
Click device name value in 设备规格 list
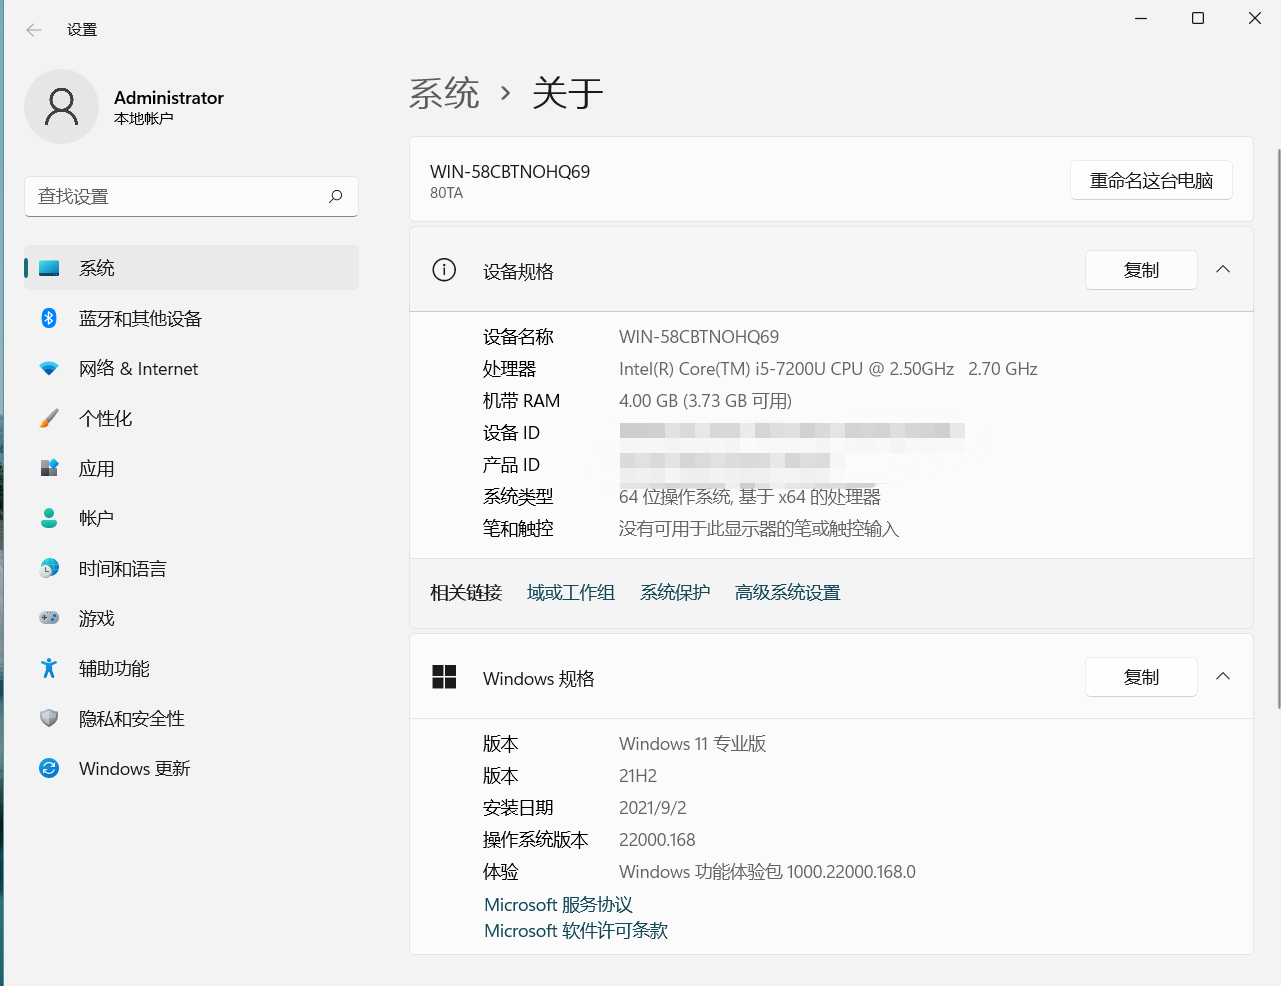pos(699,337)
